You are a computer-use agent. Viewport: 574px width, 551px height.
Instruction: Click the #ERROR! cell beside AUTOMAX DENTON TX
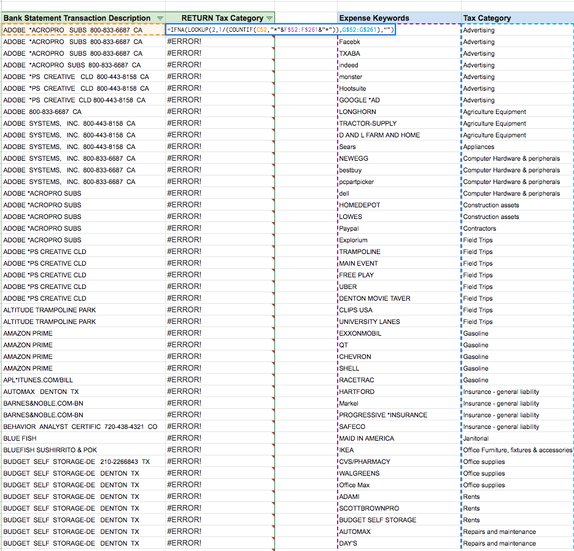[220, 392]
